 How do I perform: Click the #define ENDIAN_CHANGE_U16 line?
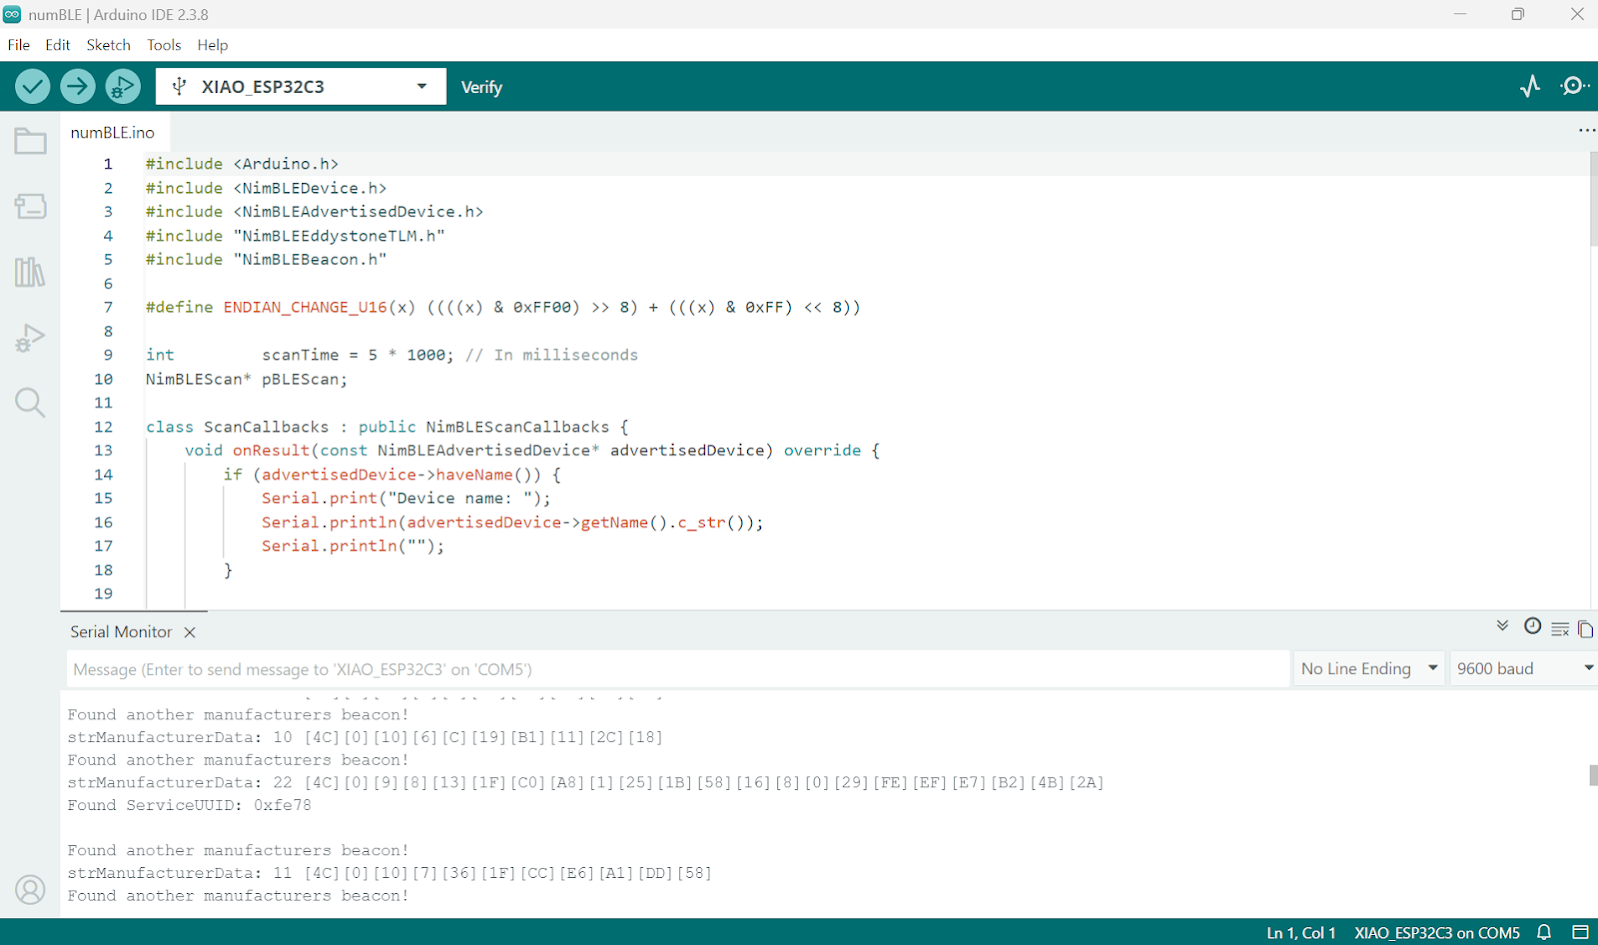click(503, 307)
